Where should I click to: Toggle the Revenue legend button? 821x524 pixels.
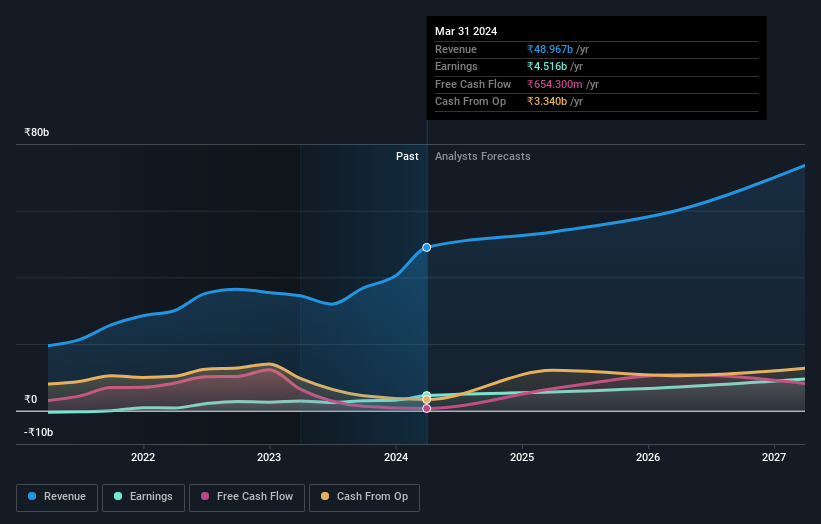coord(57,497)
